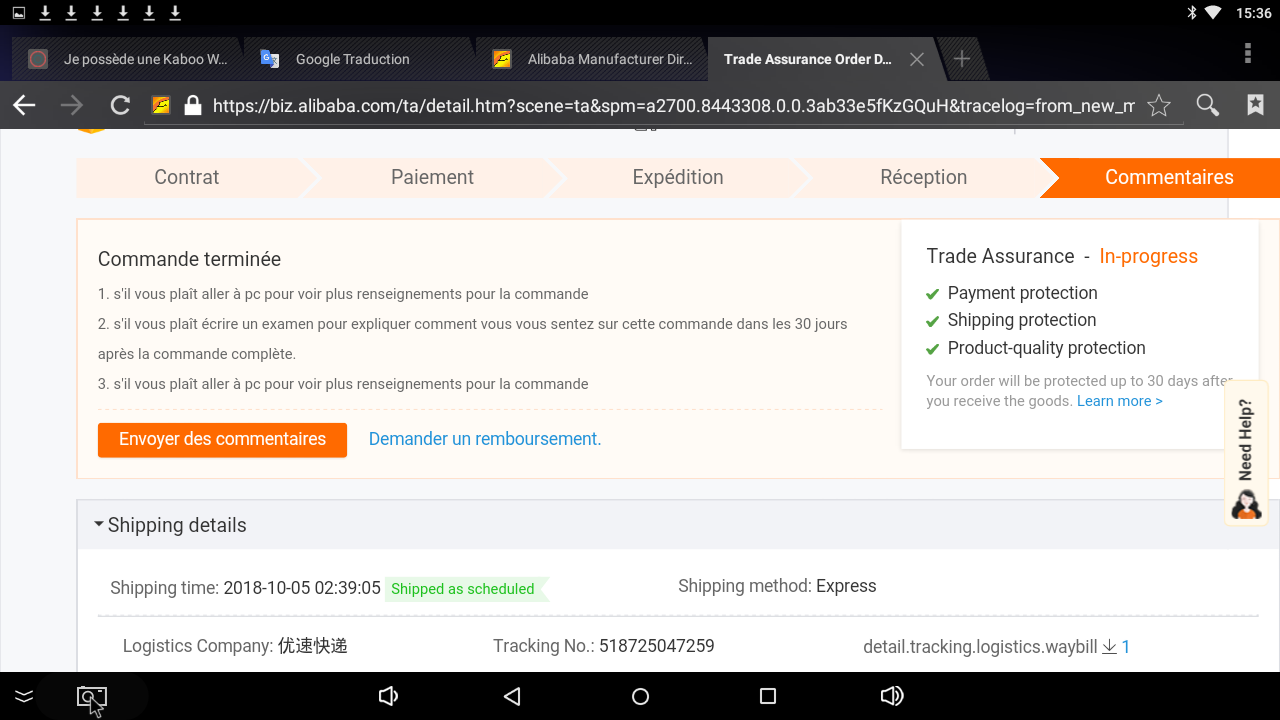Screen dimensions: 1280x720
Task: Tap the clock showing 15:36
Action: coord(1253,13)
